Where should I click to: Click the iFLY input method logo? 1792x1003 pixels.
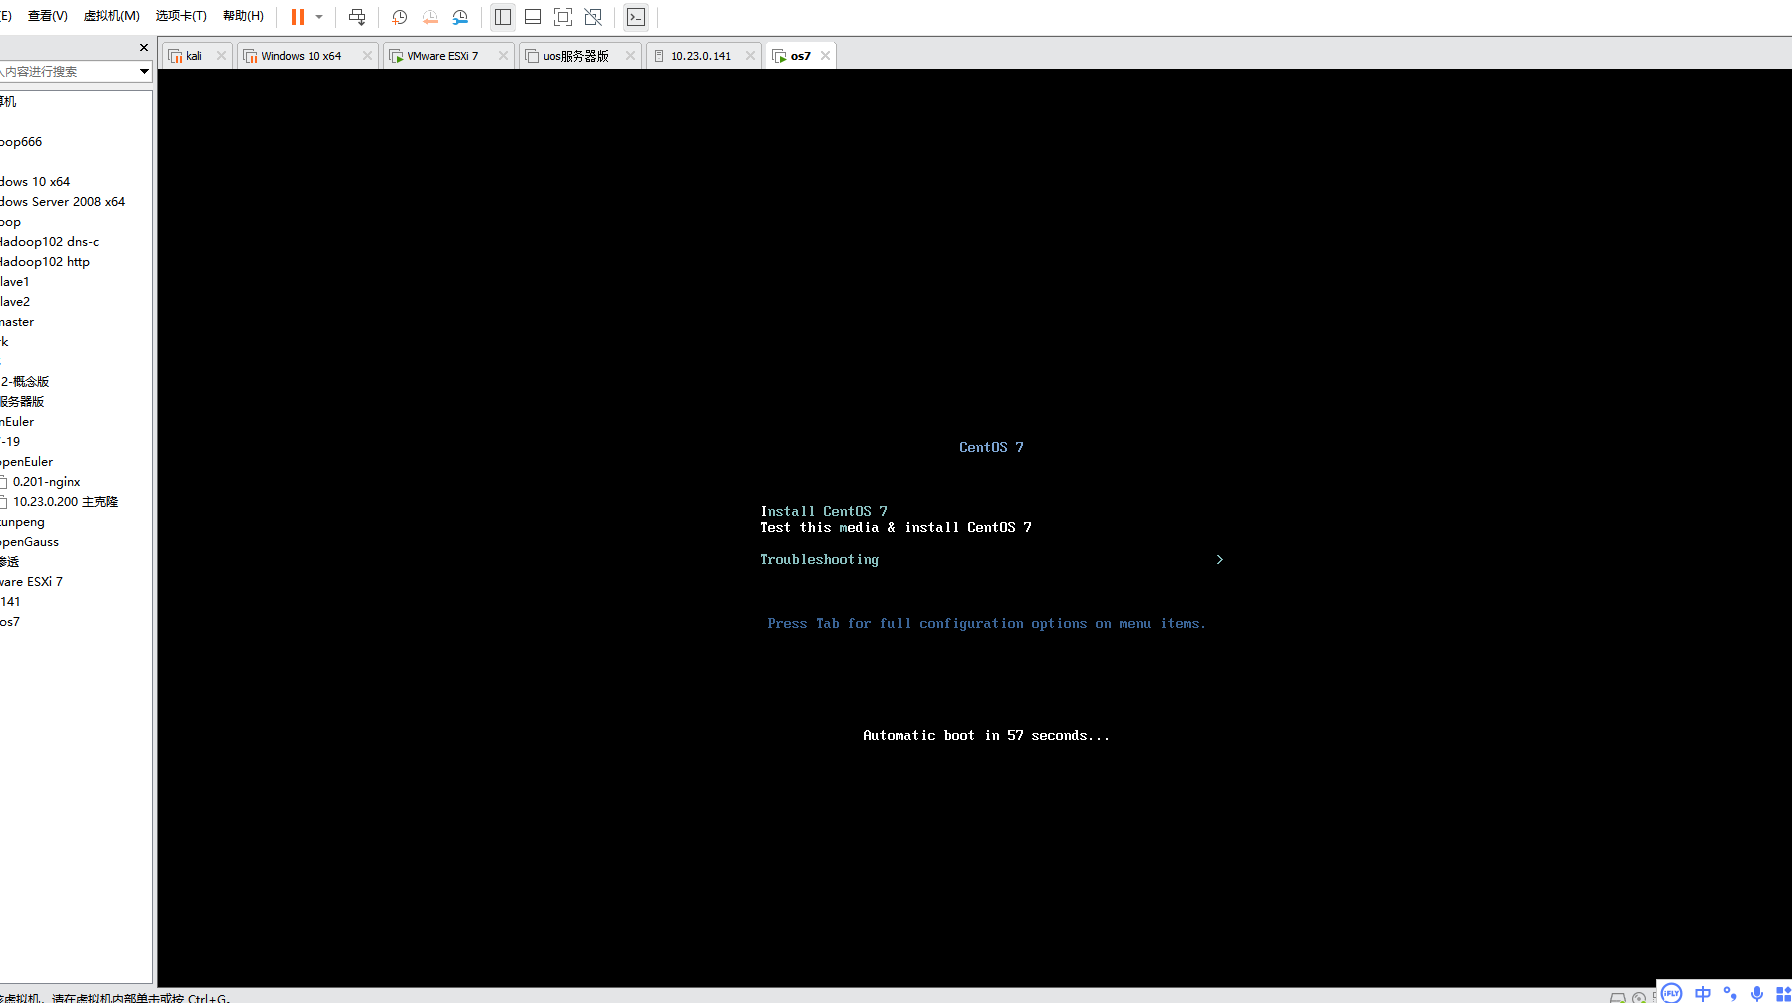click(1671, 993)
